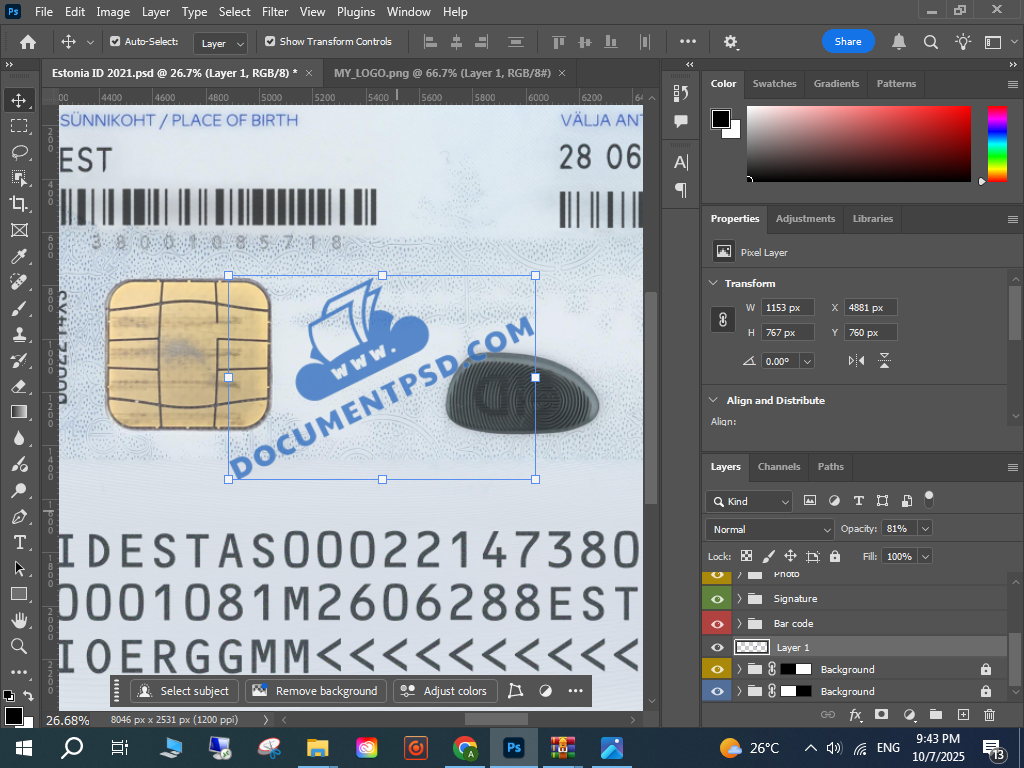
Task: Click the width W input field
Action: 788,308
